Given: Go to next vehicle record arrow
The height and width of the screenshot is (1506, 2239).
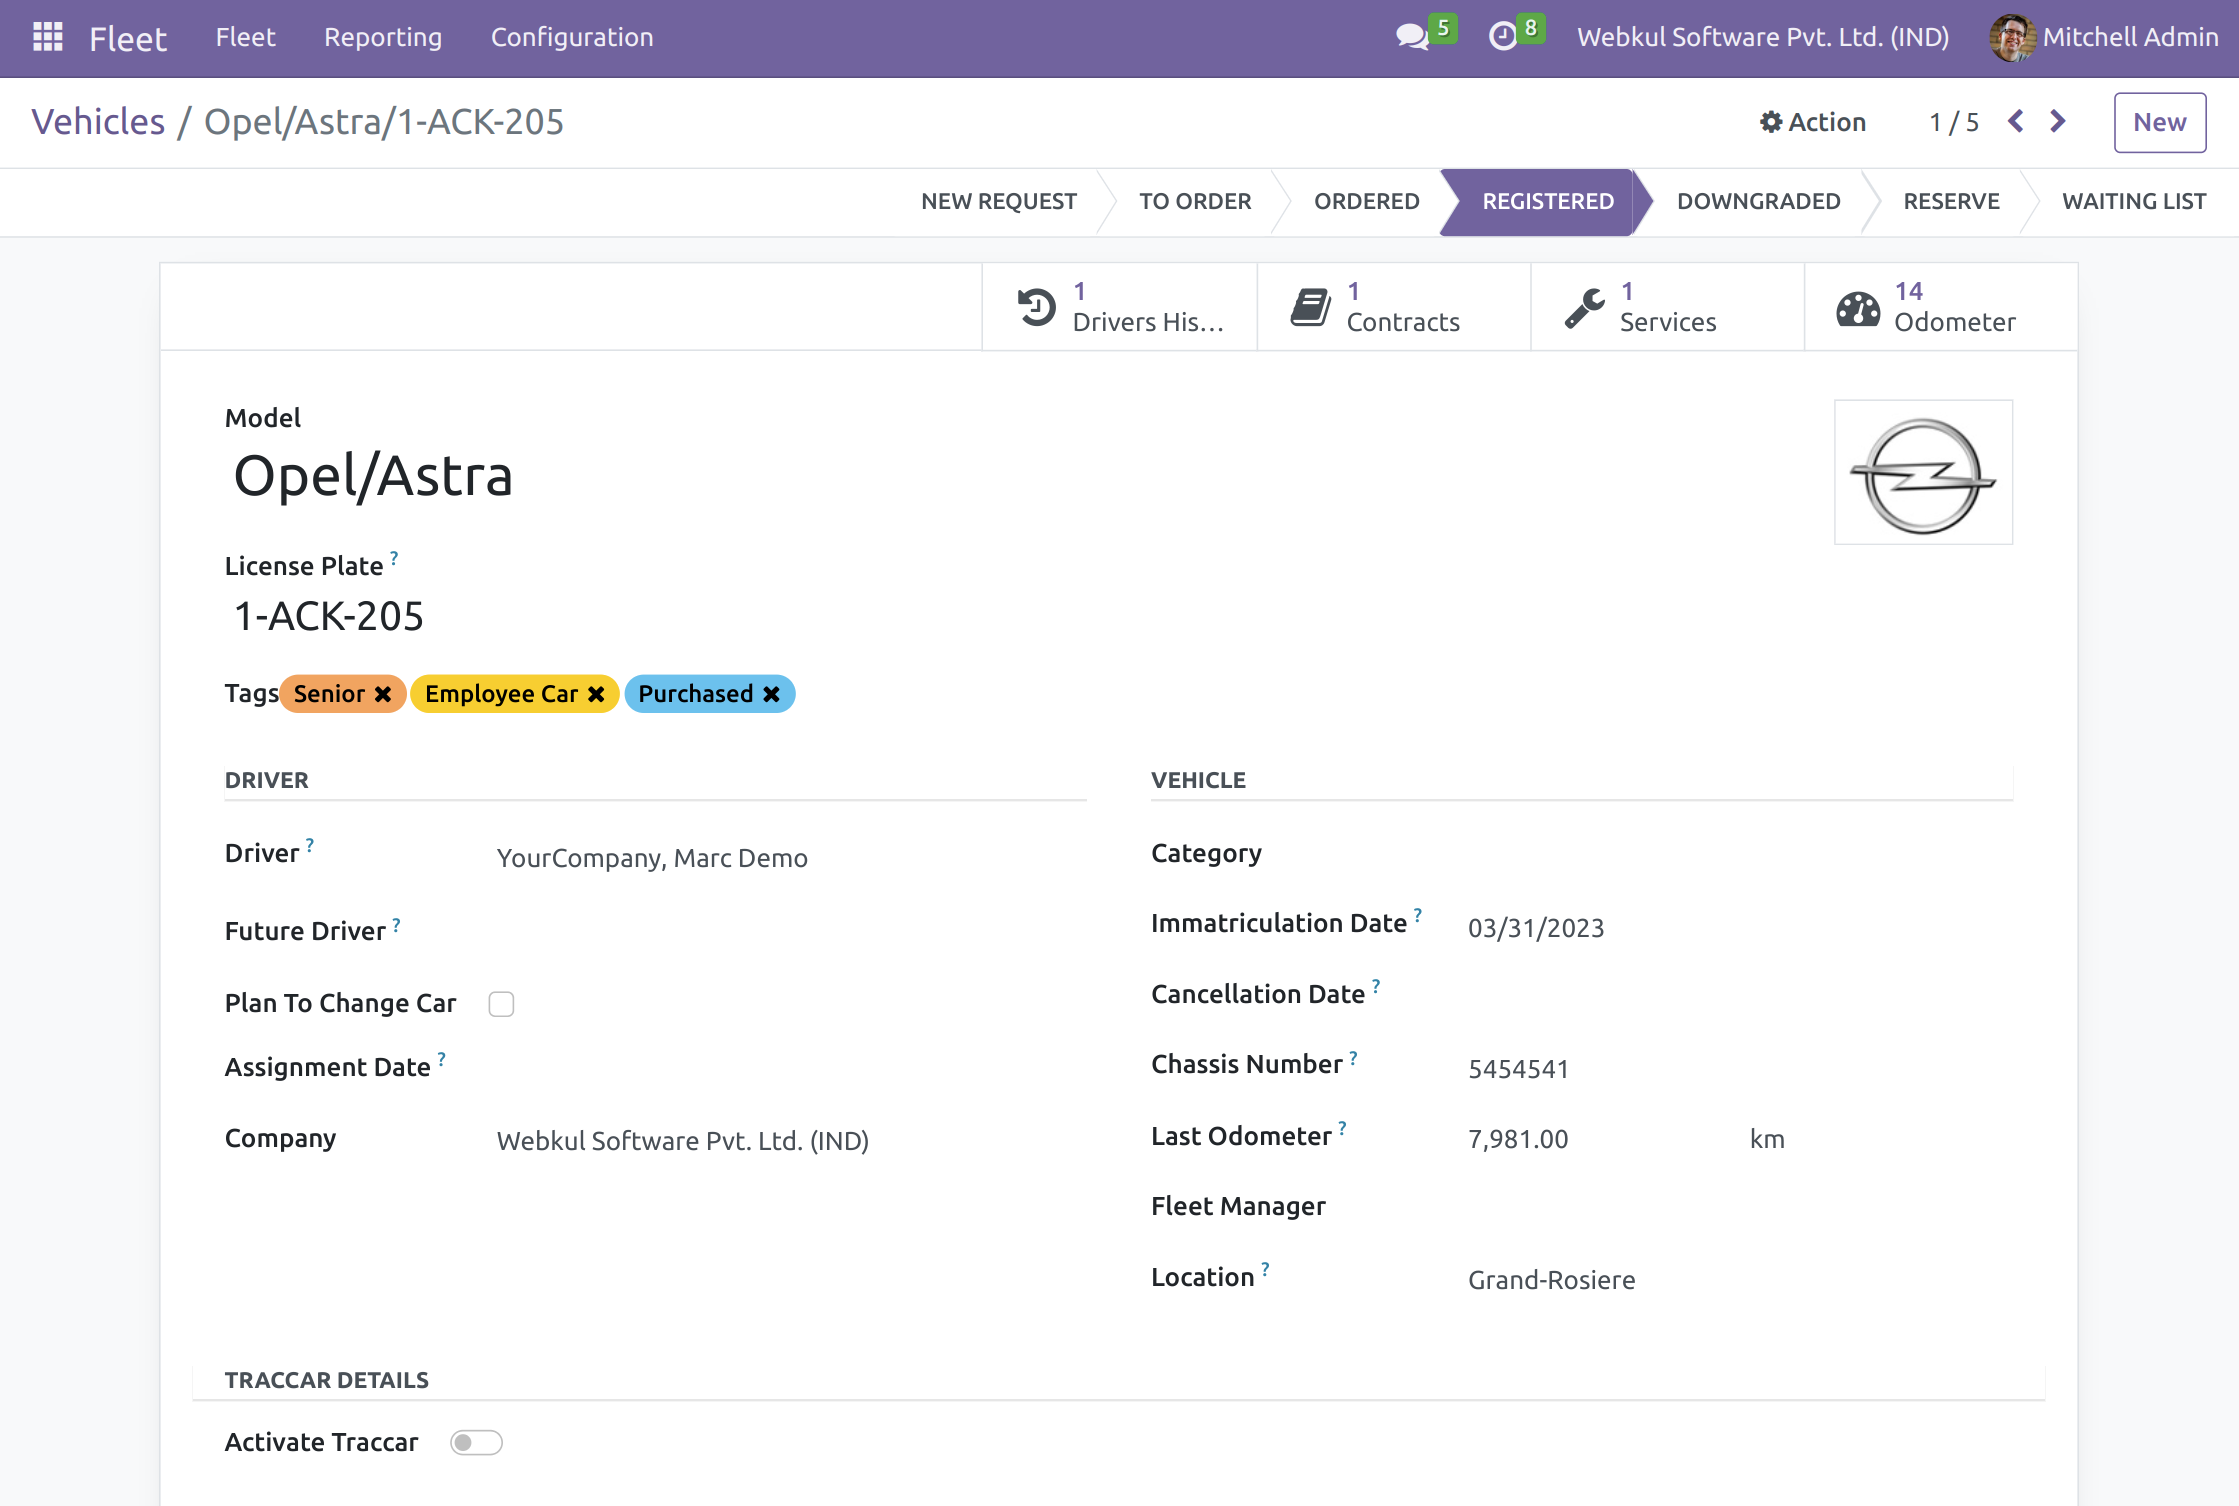Looking at the screenshot, I should pyautogui.click(x=2057, y=122).
